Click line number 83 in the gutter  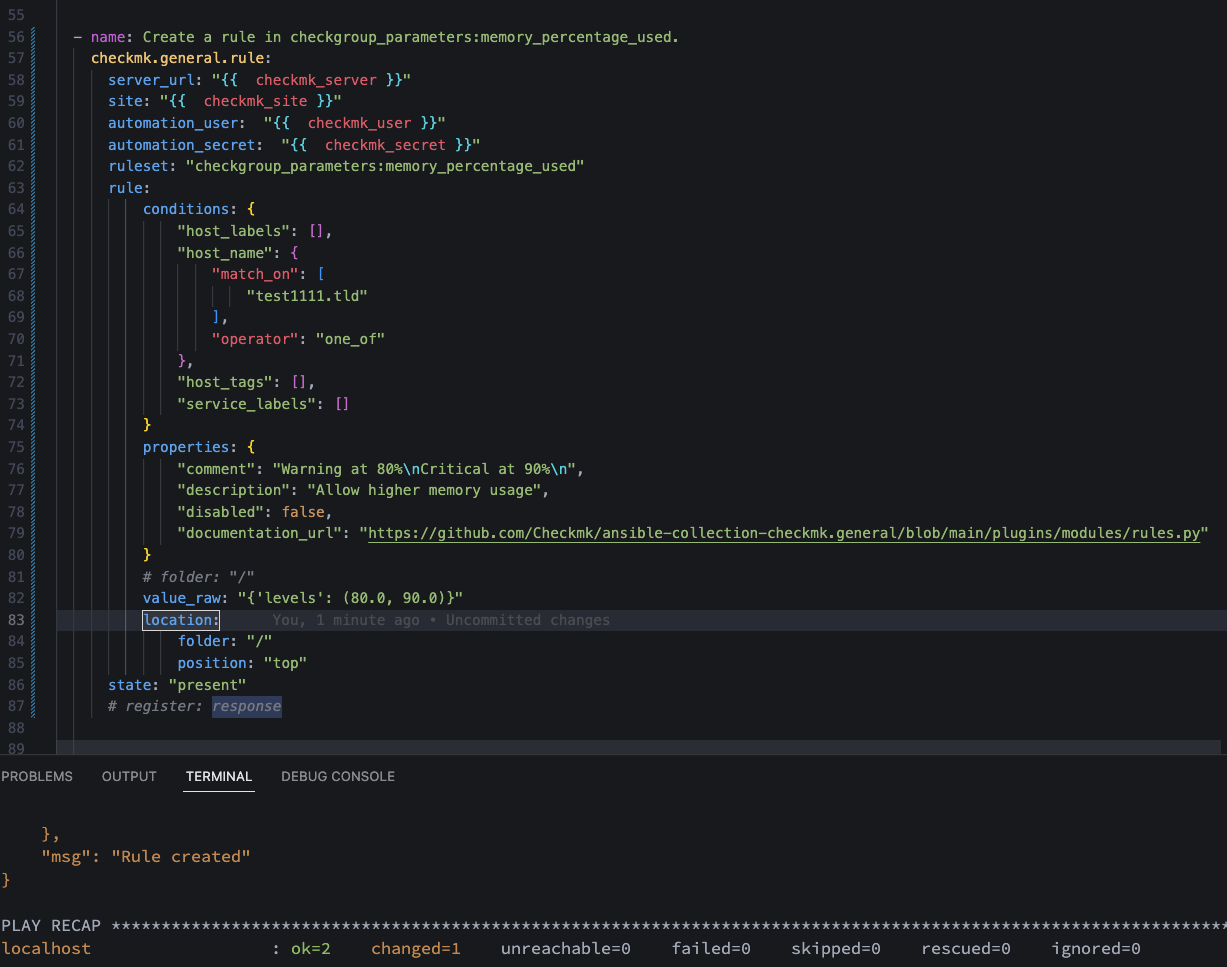pyautogui.click(x=15, y=620)
